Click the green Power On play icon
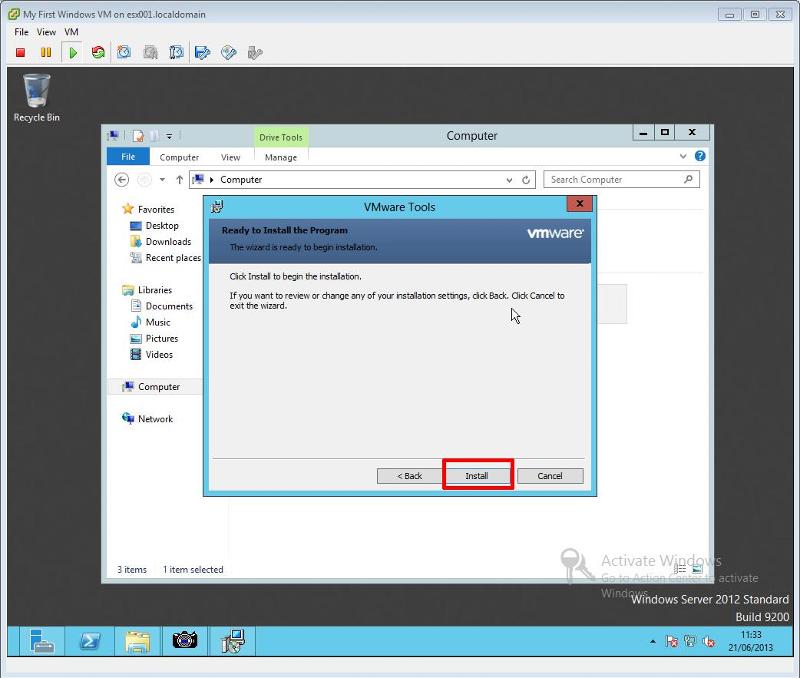Screen dimensions: 800x678 (73, 53)
